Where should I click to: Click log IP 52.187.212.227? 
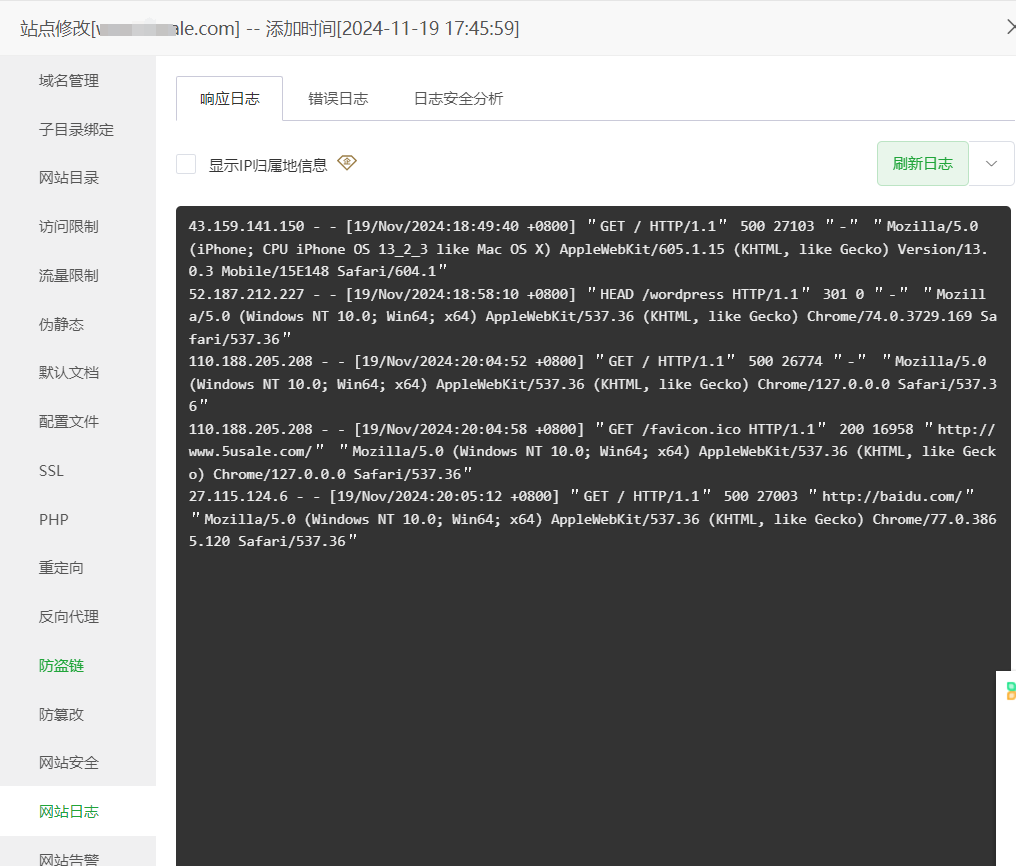click(246, 294)
